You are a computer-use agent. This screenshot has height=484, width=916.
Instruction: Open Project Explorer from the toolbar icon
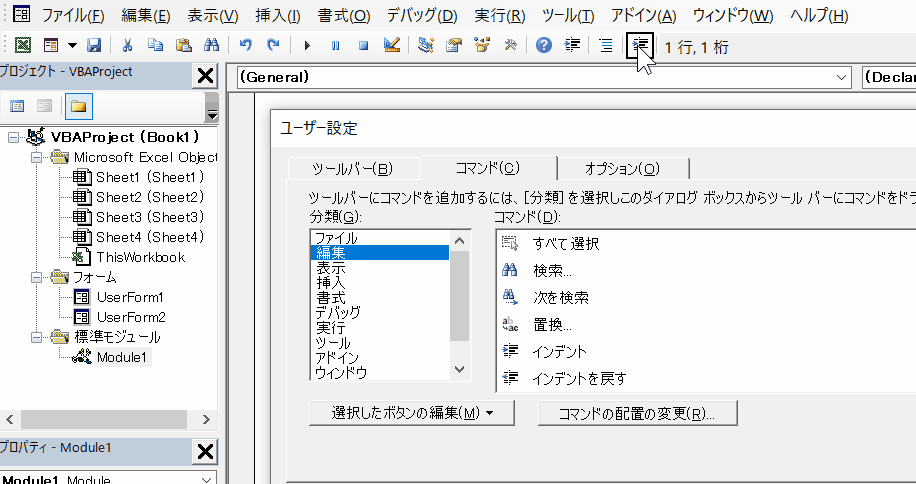pos(426,45)
